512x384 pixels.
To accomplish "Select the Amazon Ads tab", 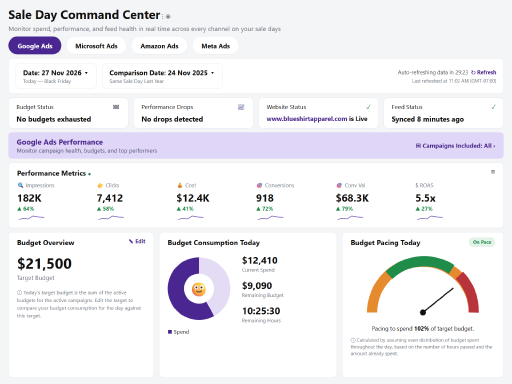I will (x=159, y=46).
